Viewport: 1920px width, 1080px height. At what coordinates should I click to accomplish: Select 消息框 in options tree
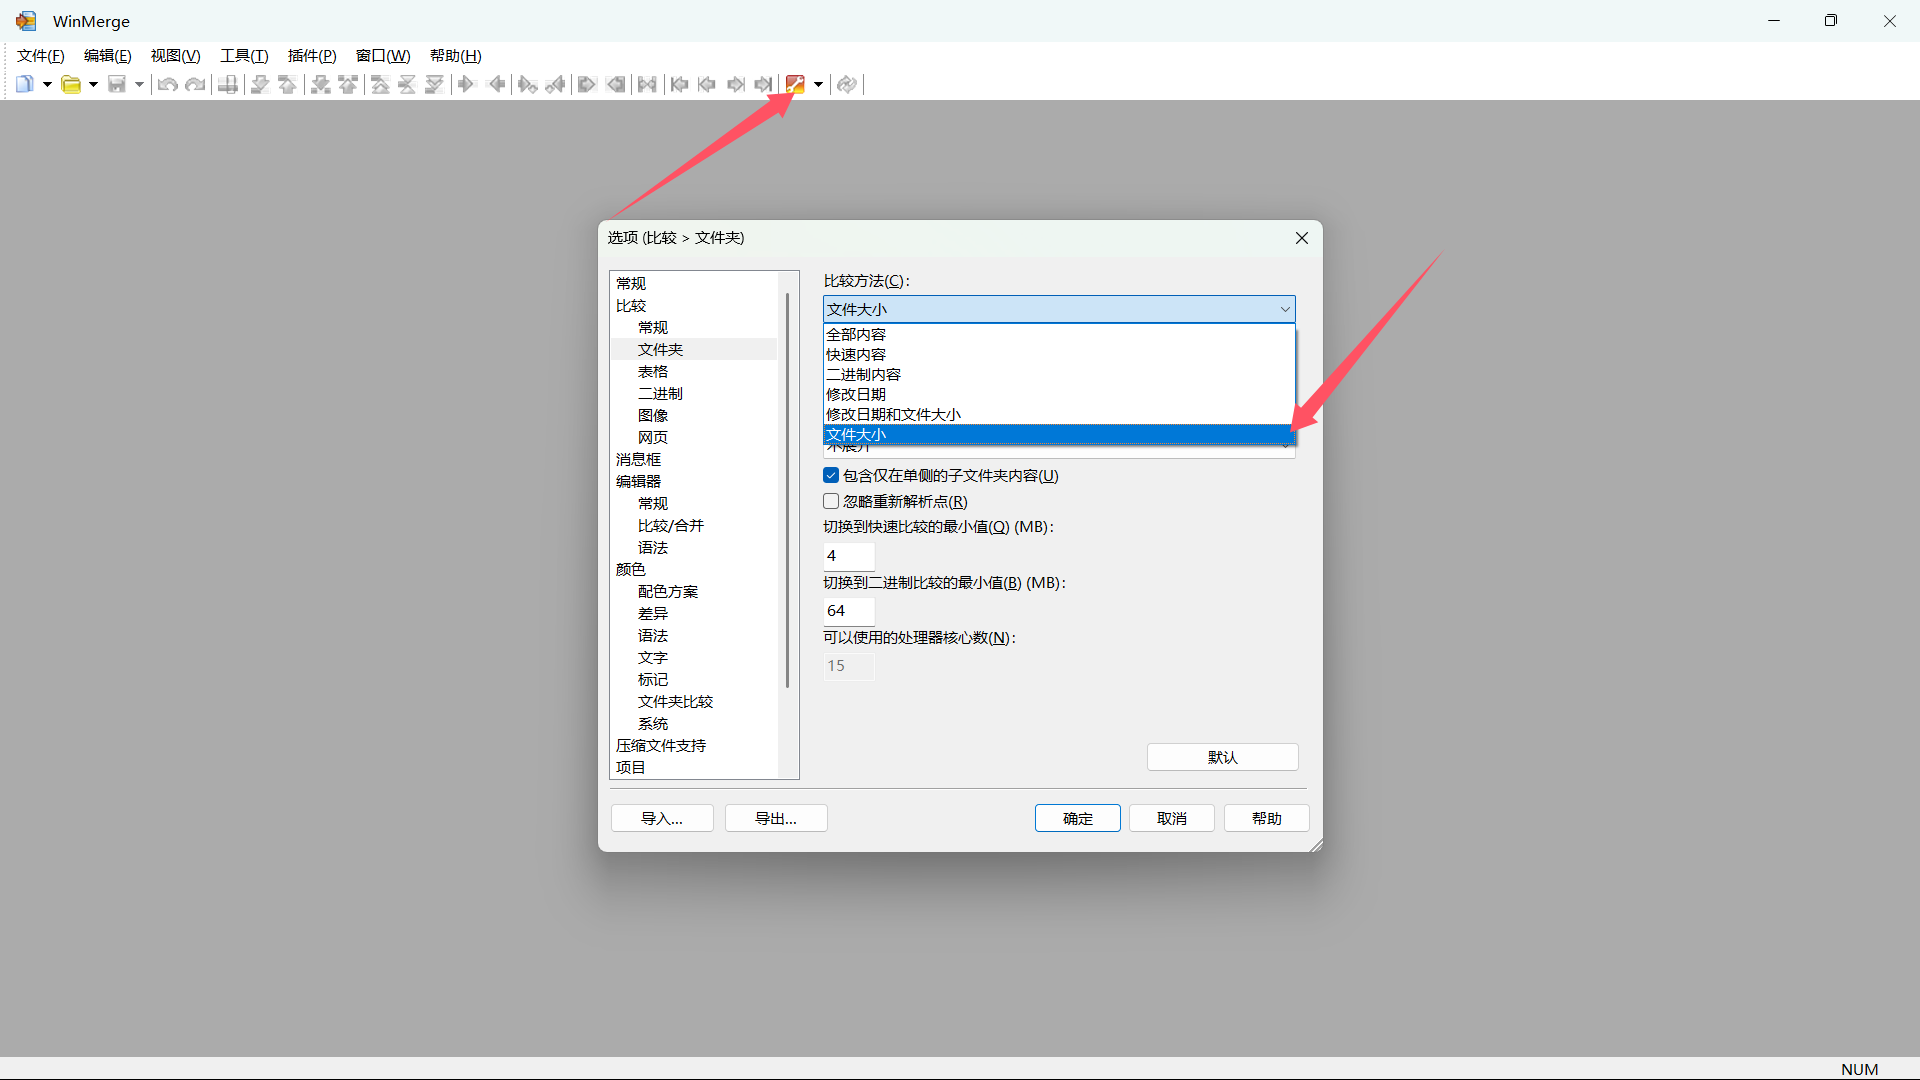[638, 460]
